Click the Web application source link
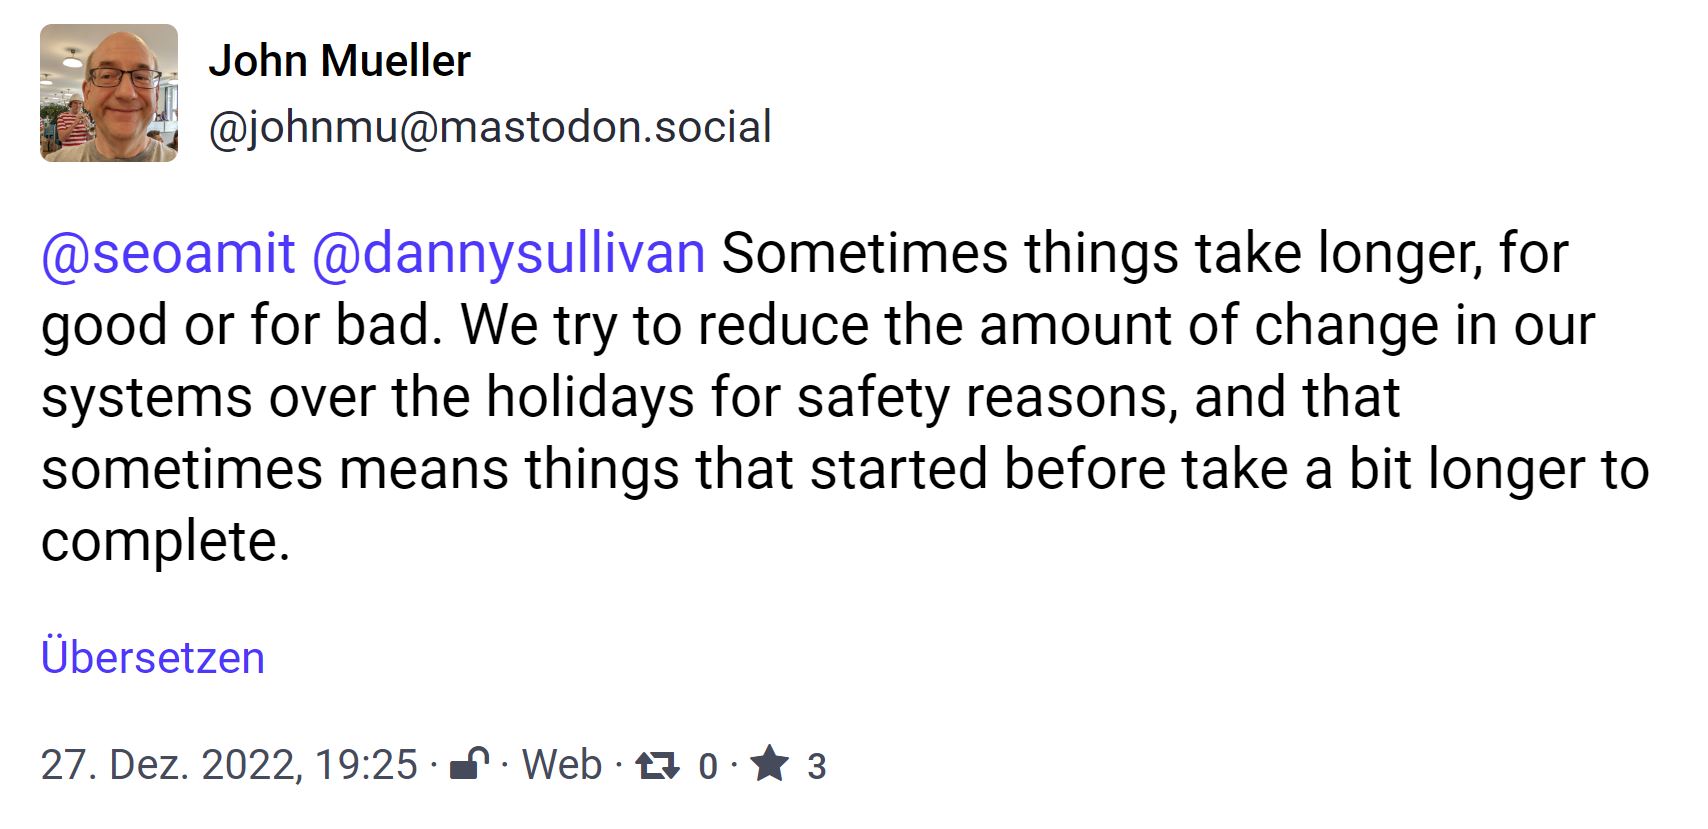This screenshot has height=829, width=1708. point(562,765)
